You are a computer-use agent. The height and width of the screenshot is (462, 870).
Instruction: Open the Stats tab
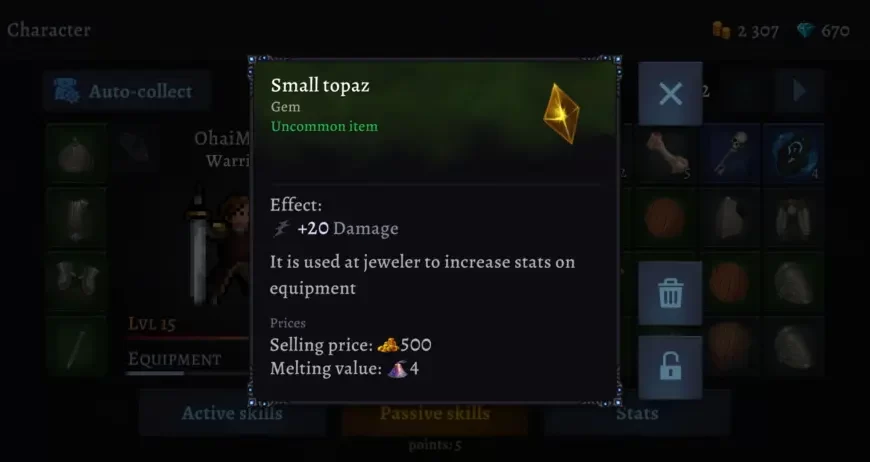[x=637, y=413]
